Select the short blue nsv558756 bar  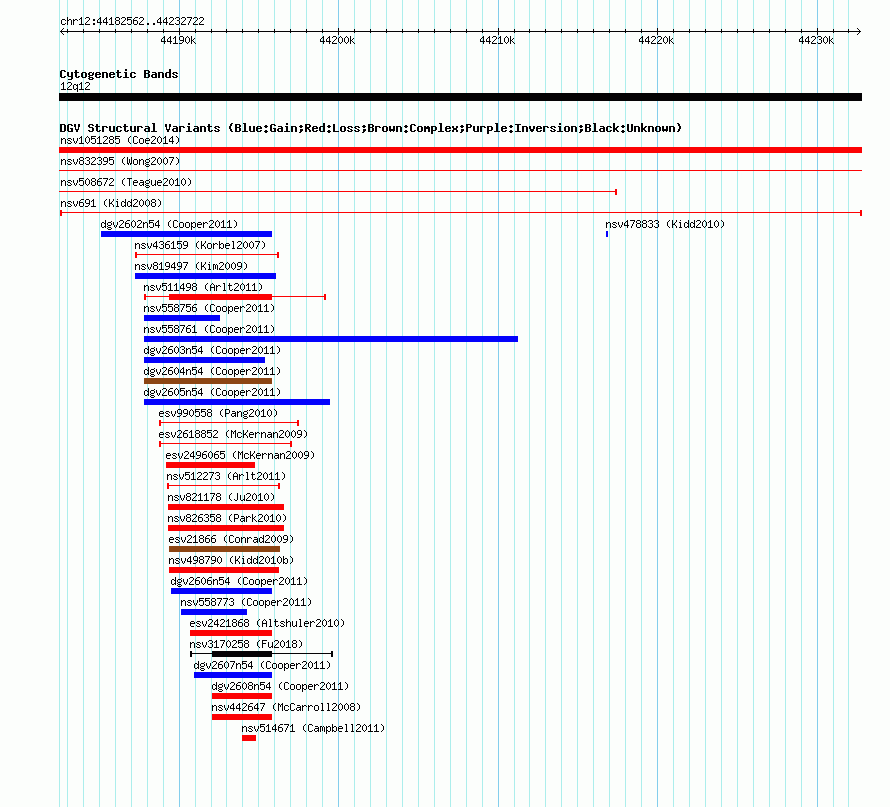pyautogui.click(x=182, y=318)
